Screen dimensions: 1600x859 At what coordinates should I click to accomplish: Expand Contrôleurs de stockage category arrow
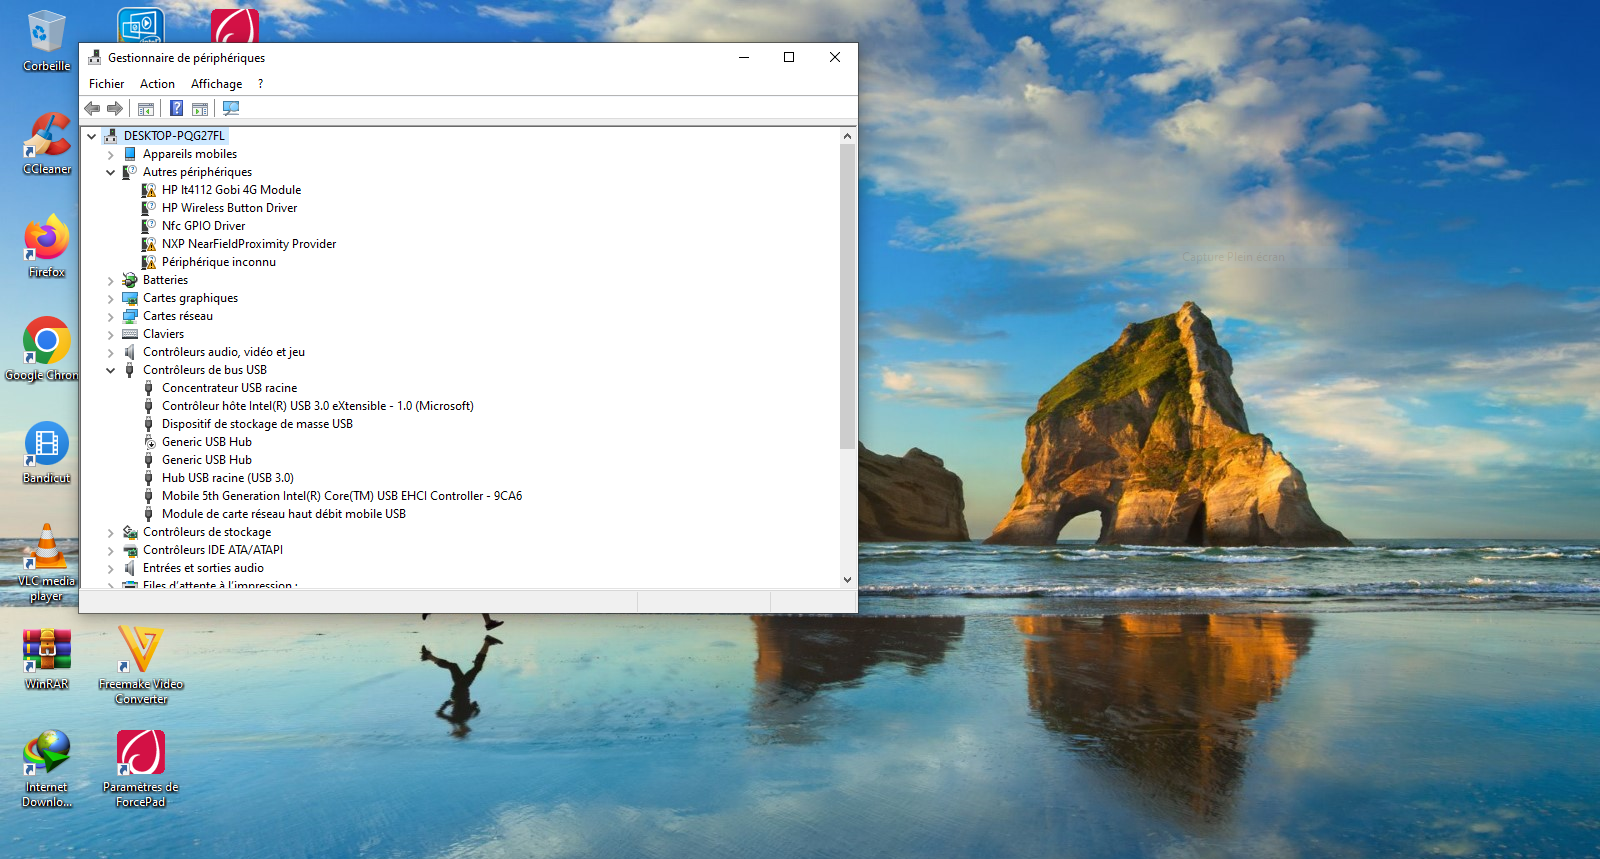click(x=111, y=532)
